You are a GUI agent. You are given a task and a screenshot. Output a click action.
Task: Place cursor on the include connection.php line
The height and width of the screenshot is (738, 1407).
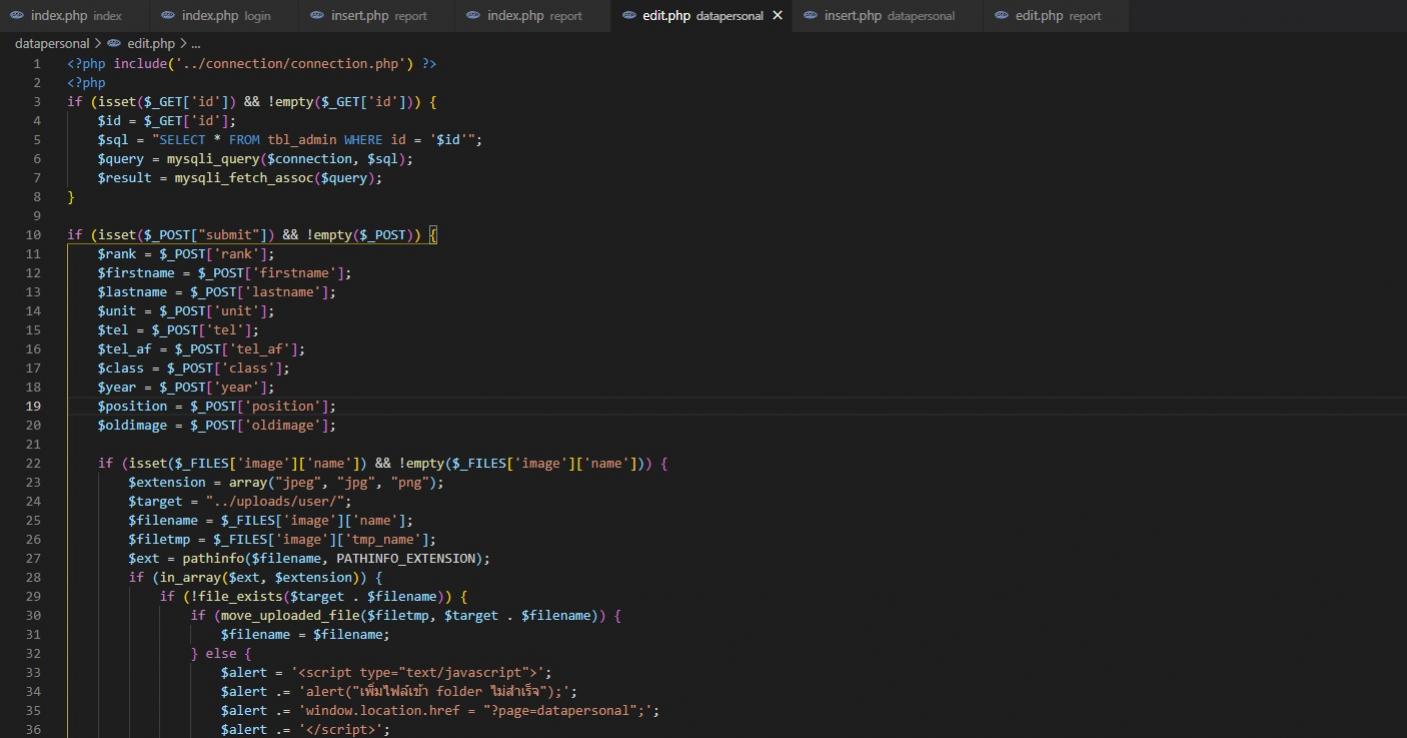(x=252, y=64)
